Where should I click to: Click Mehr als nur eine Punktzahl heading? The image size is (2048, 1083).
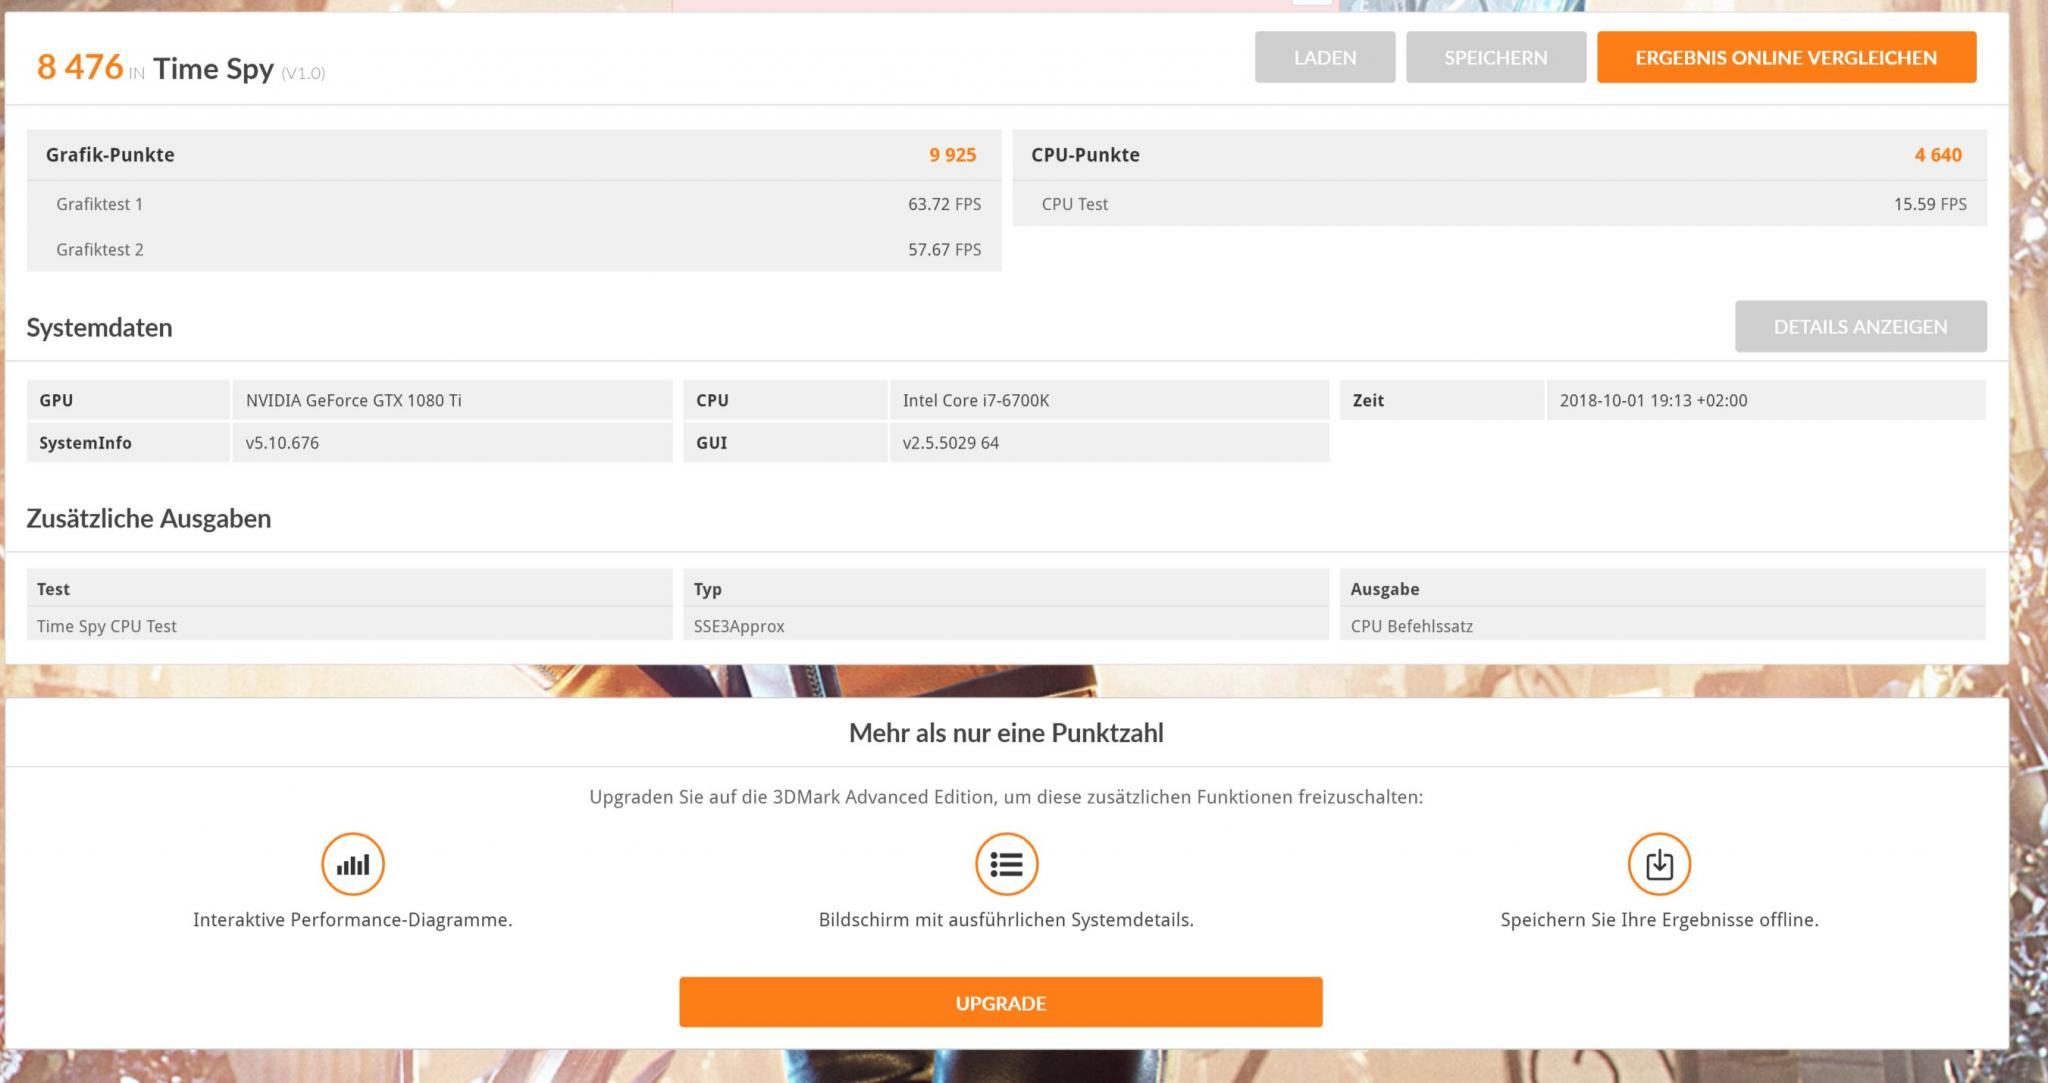(x=1006, y=733)
